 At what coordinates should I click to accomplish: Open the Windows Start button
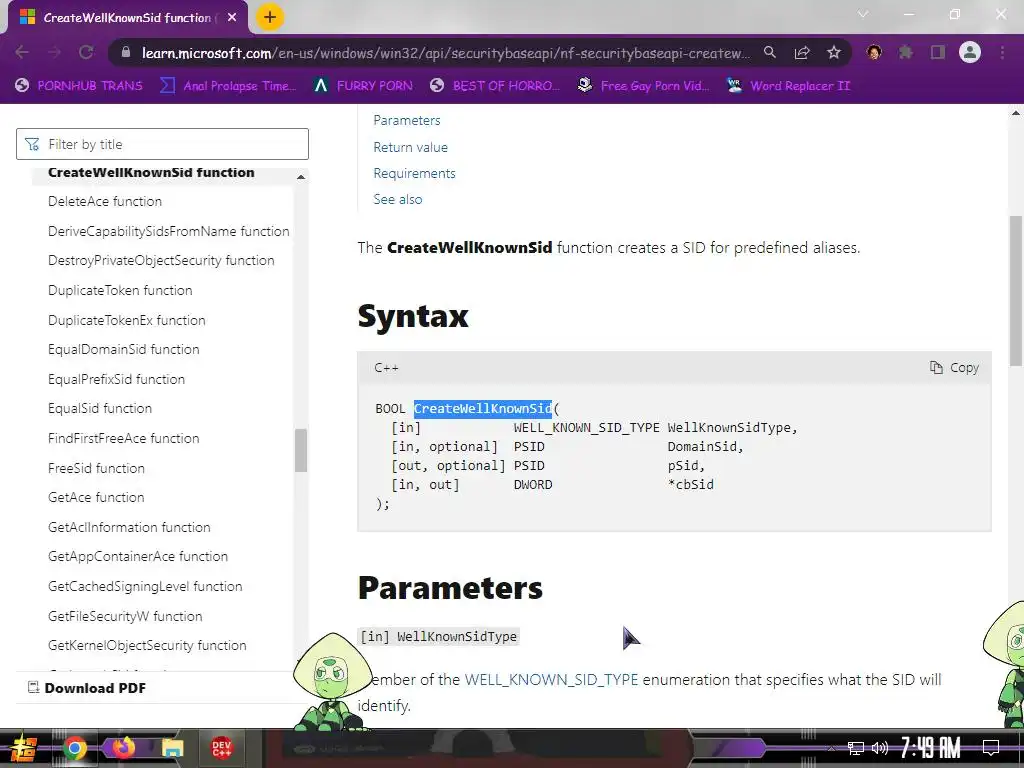pos(23,748)
